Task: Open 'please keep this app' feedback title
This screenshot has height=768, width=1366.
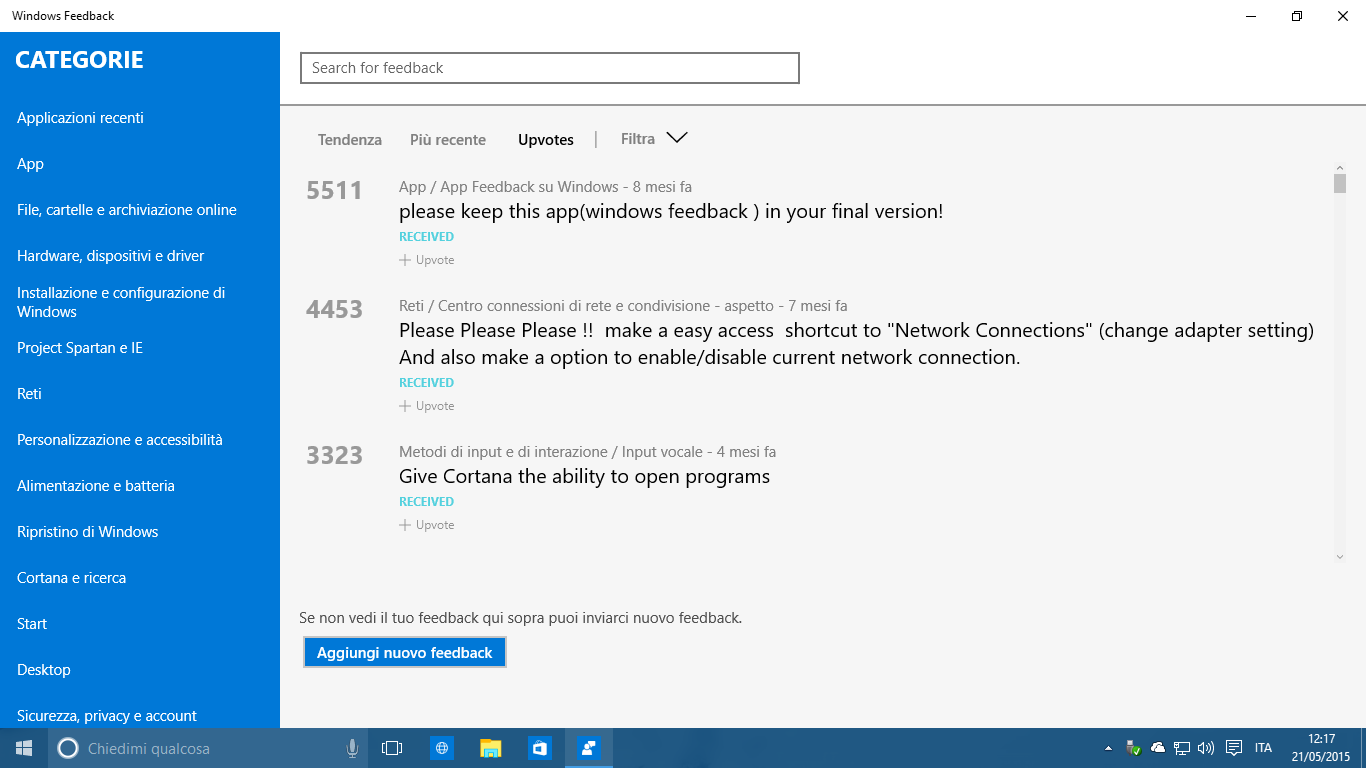Action: point(671,212)
